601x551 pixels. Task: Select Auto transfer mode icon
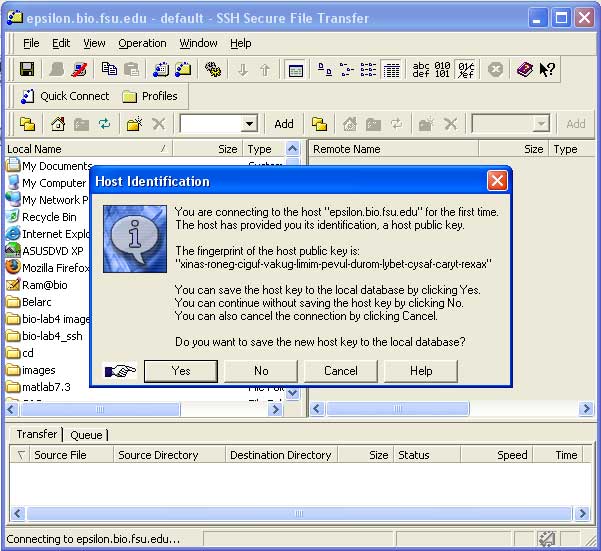tap(466, 70)
